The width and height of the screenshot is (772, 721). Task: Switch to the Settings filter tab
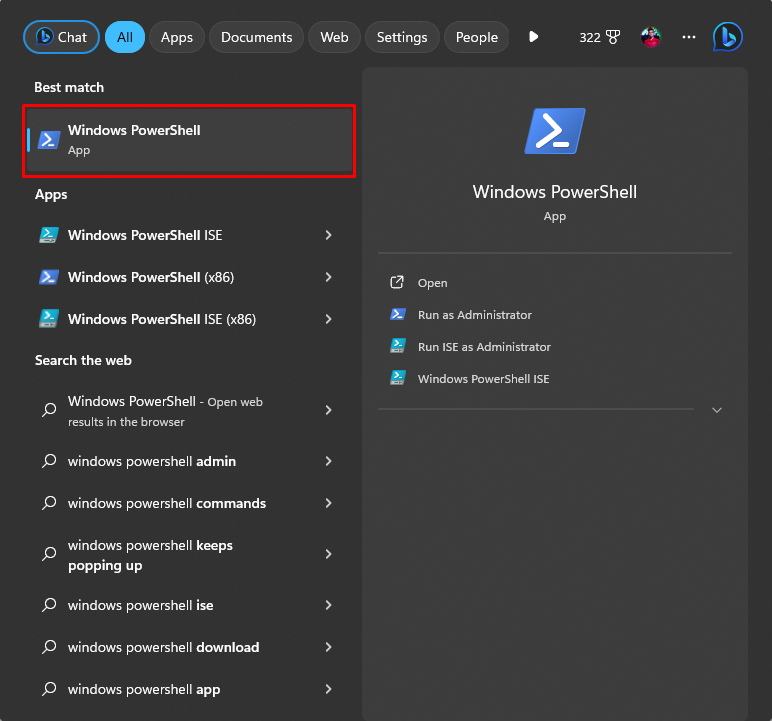tap(402, 37)
